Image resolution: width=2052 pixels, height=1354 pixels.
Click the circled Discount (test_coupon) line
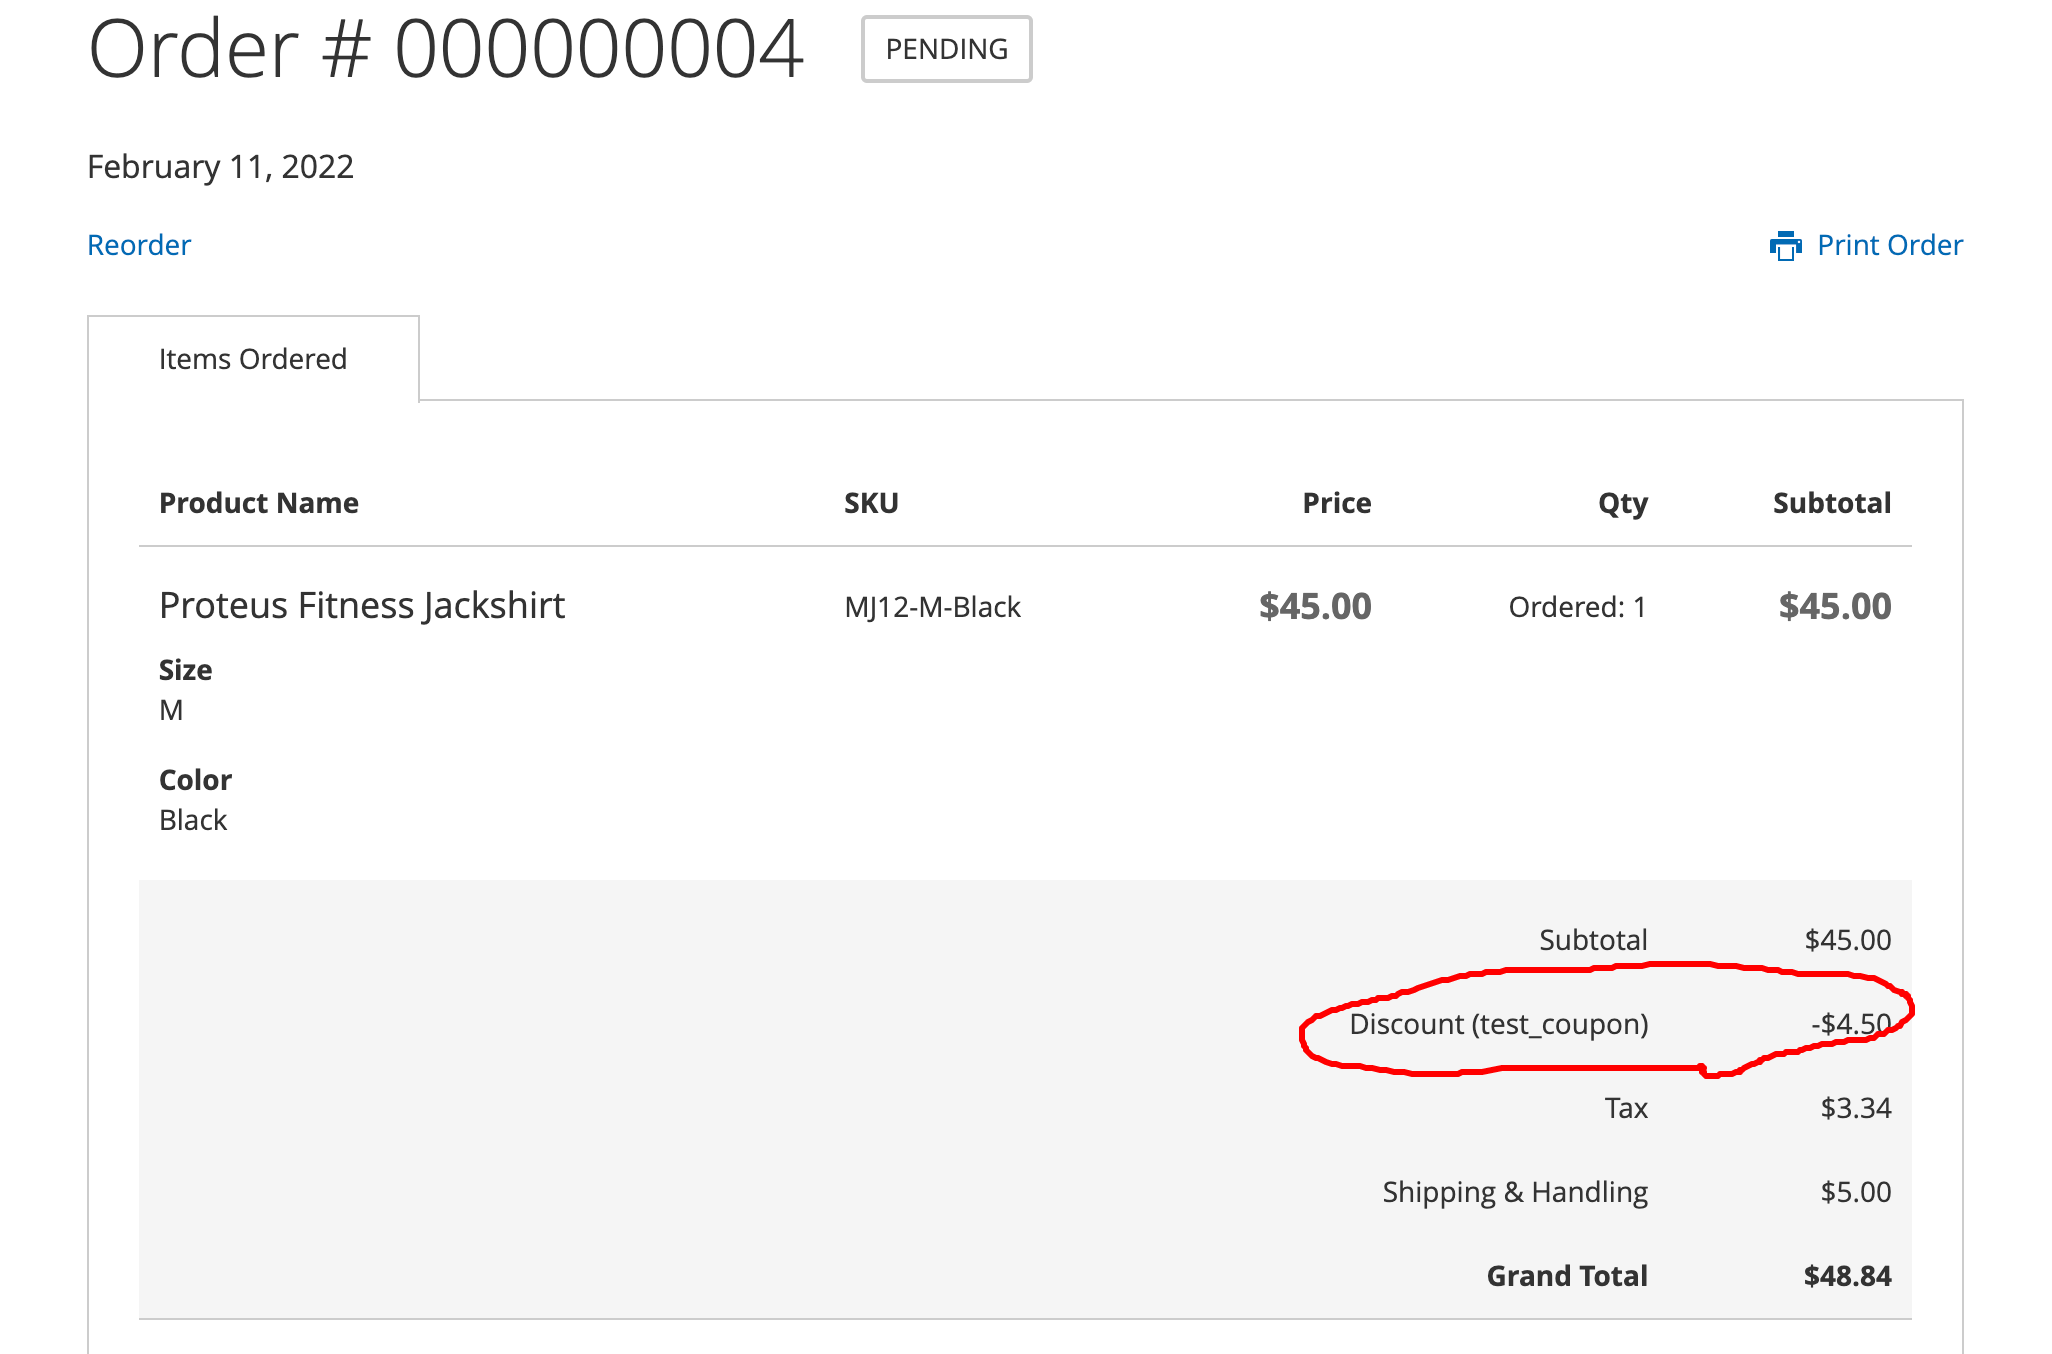1500,1023
